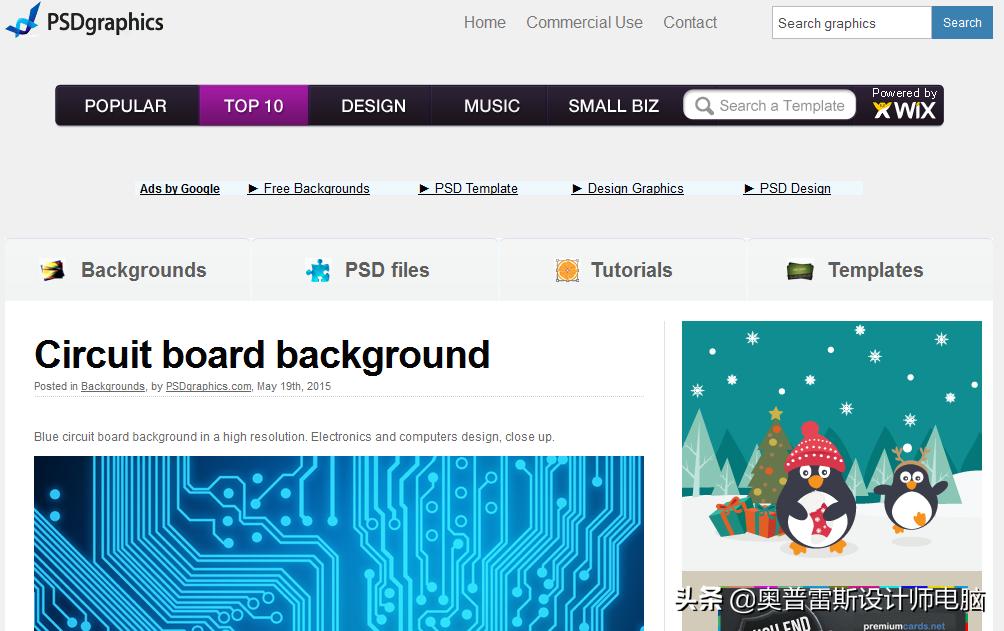Open the Backgrounds section tab
This screenshot has height=631, width=1004.
pyautogui.click(x=127, y=270)
